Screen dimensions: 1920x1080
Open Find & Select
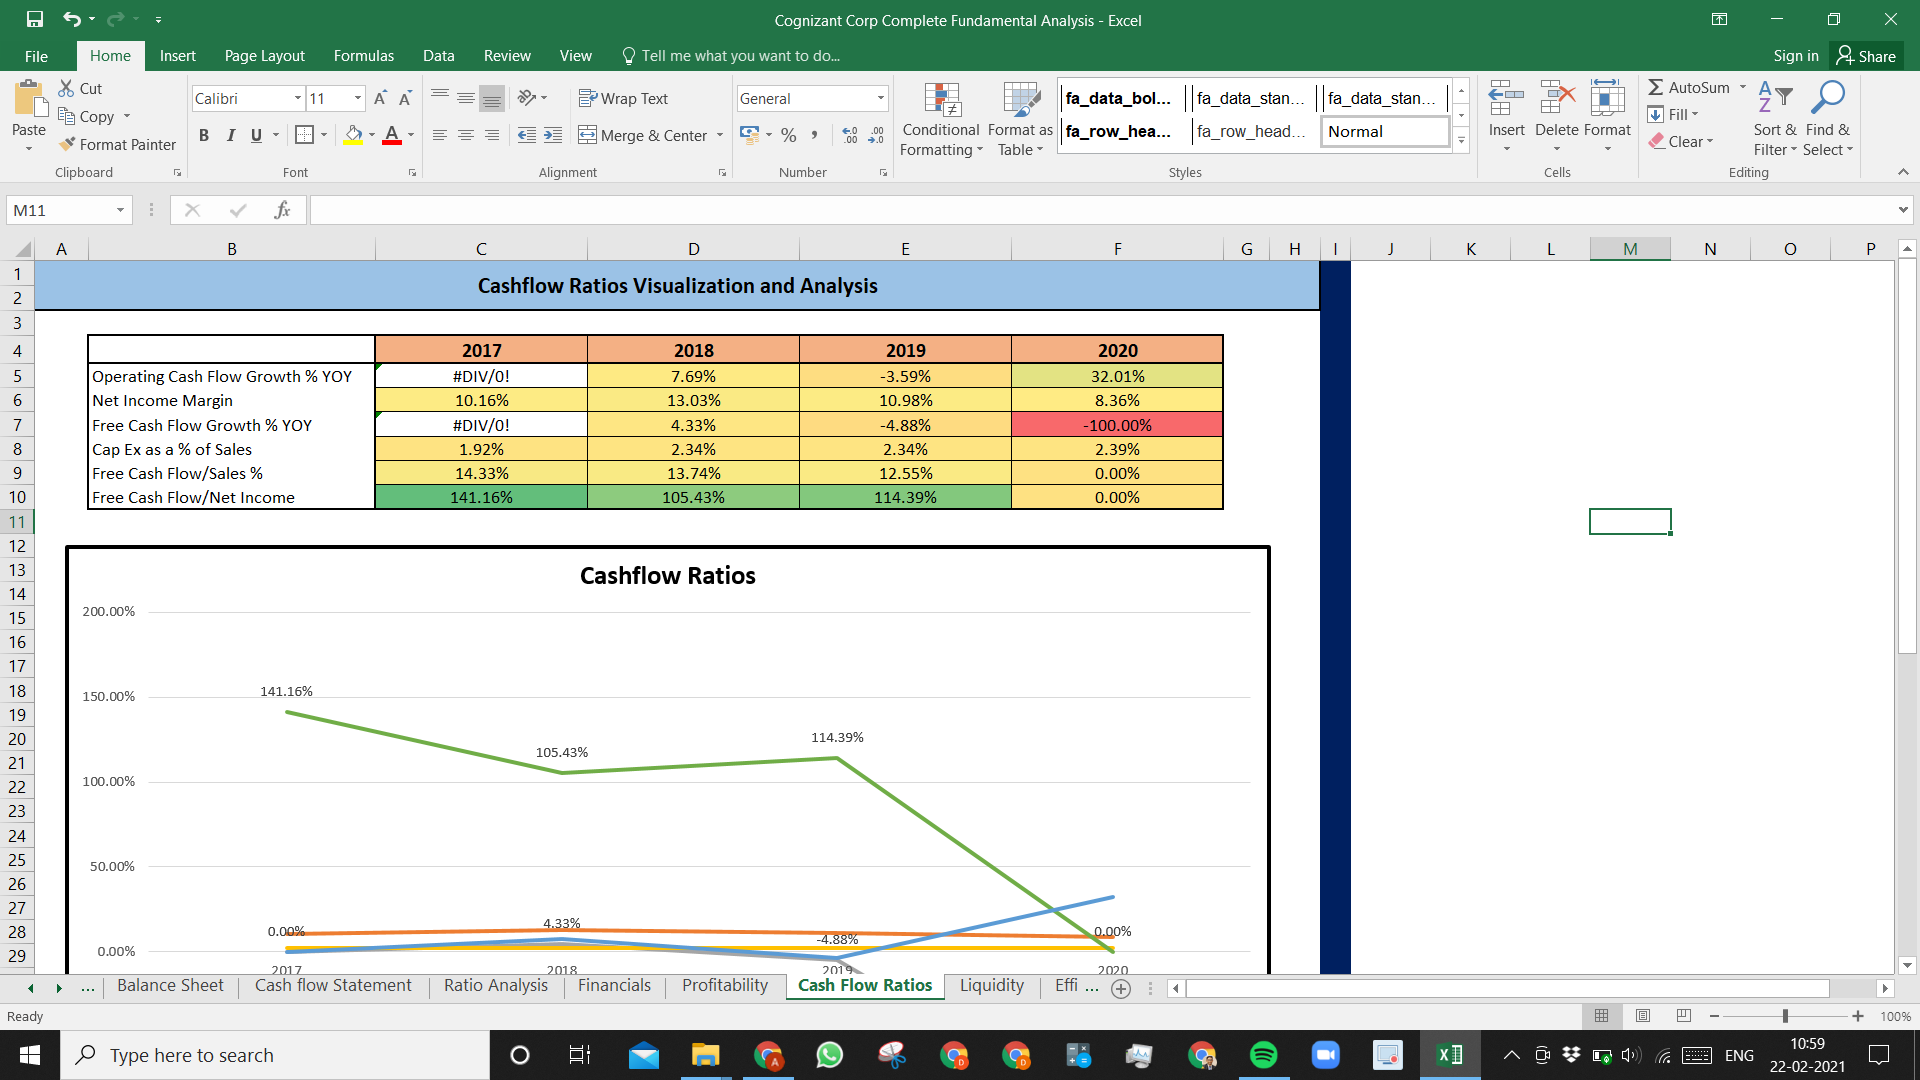coord(1828,119)
